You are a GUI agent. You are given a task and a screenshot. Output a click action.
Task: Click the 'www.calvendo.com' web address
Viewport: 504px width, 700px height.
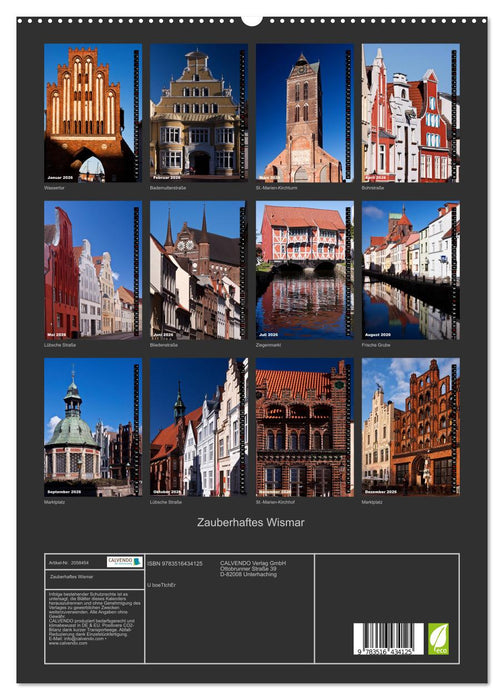coord(68,643)
